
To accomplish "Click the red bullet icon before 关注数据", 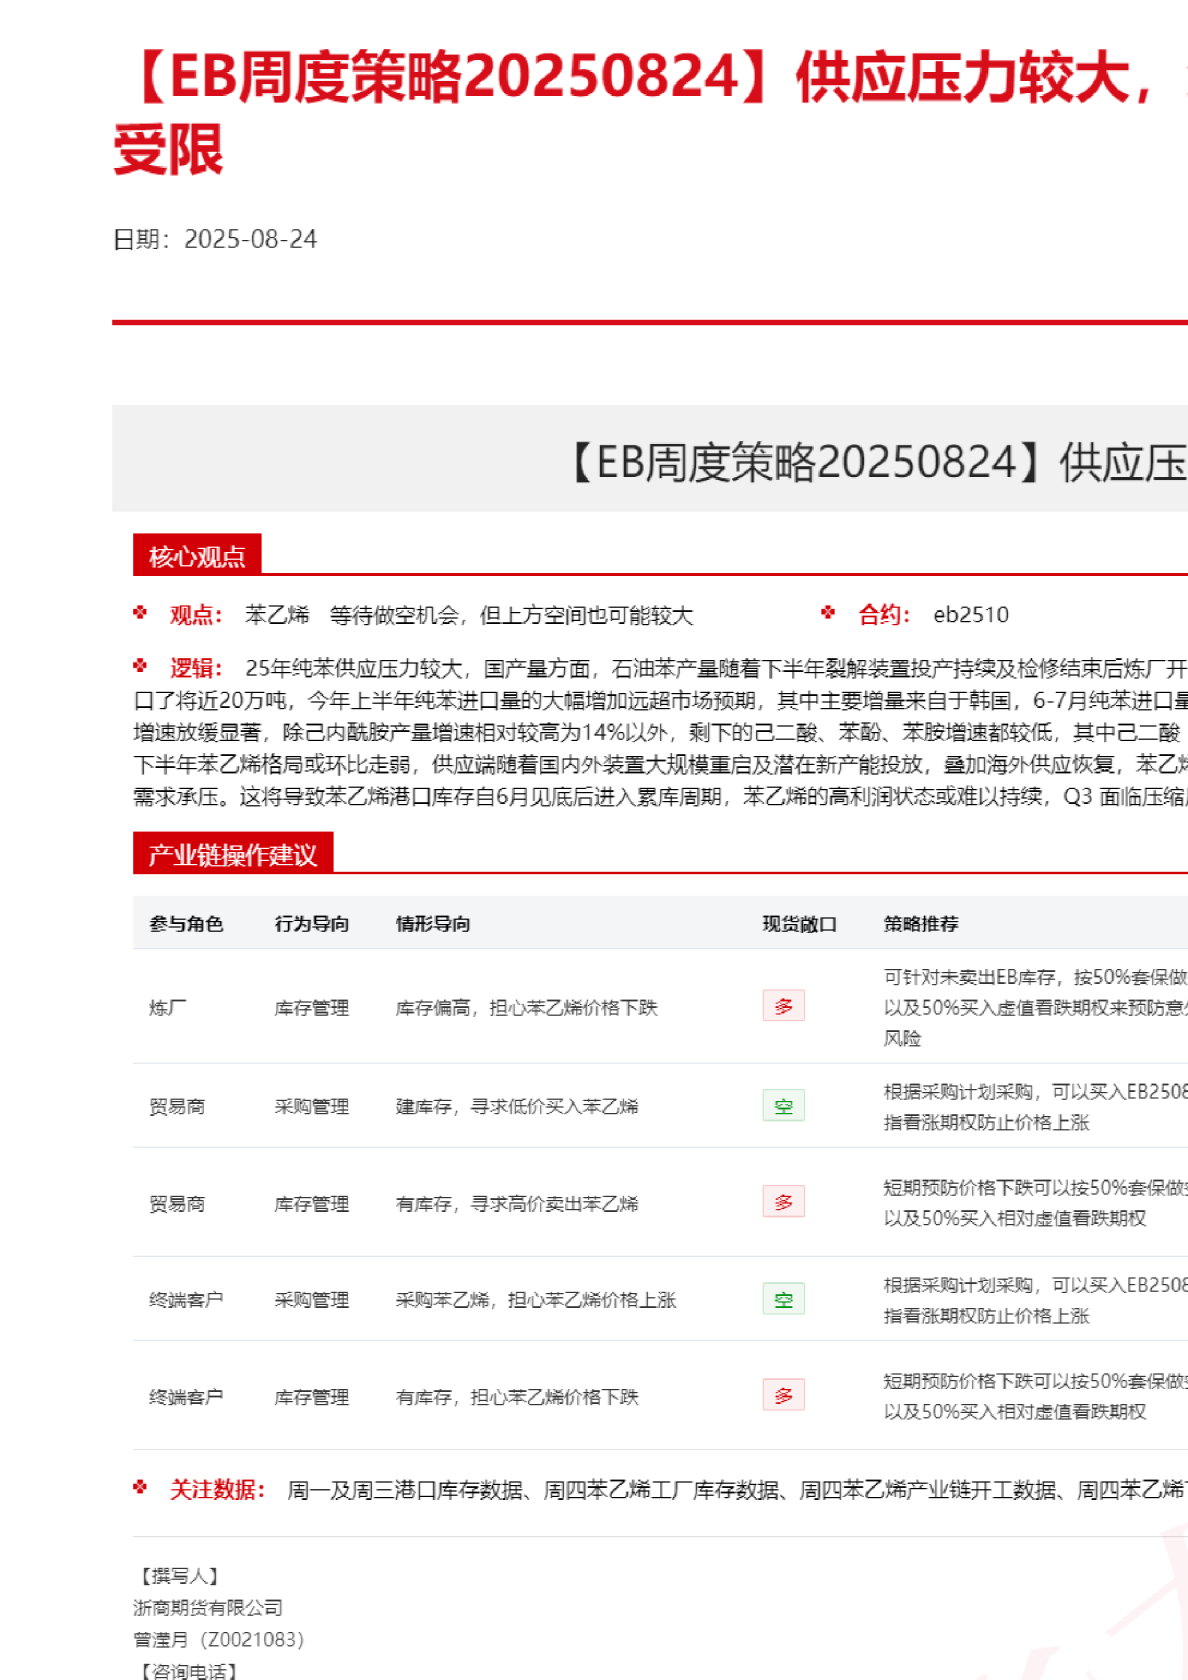I will tap(141, 1488).
